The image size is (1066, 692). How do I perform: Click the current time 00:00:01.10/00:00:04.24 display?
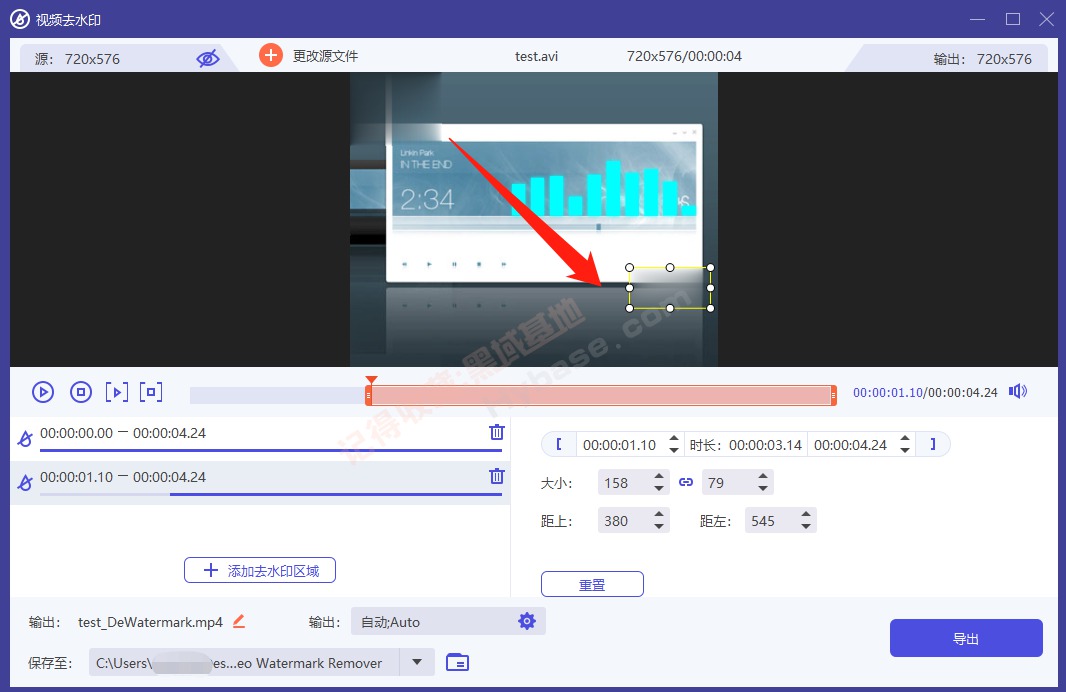(925, 392)
